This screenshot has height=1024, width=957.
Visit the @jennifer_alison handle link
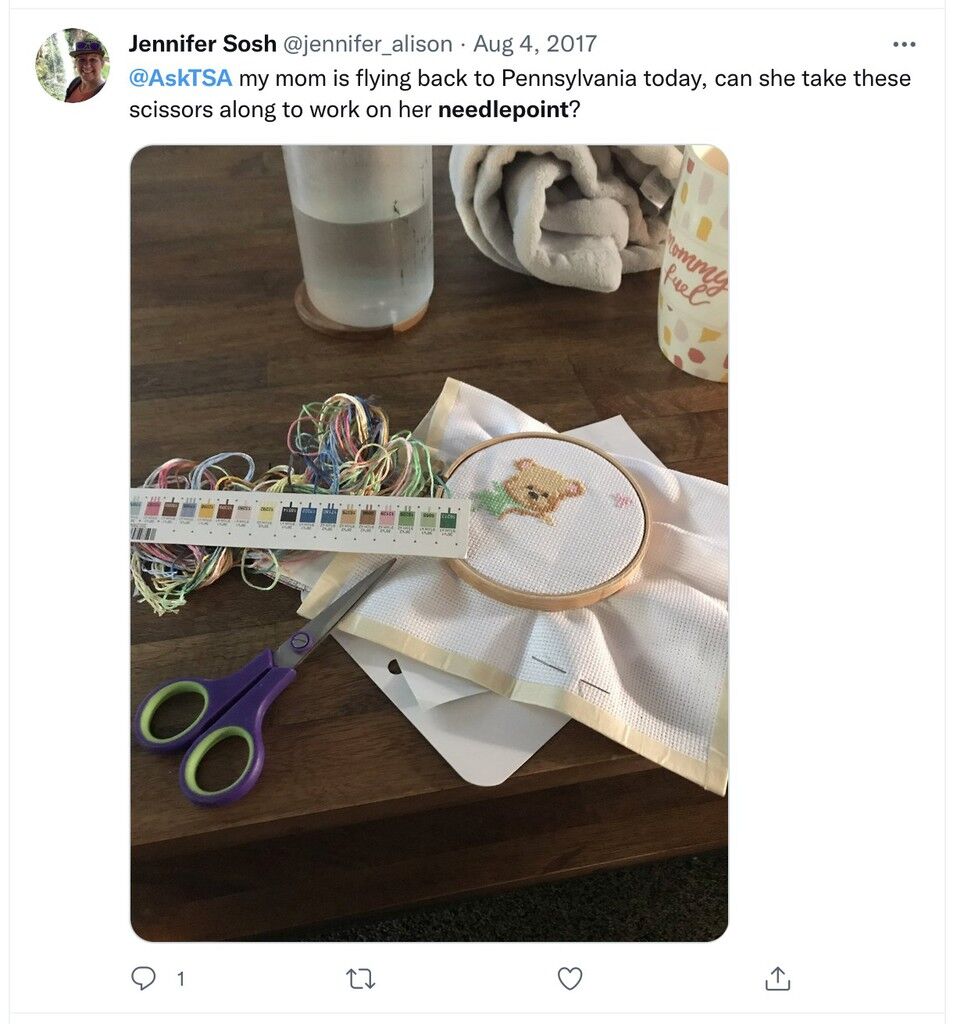[x=367, y=44]
